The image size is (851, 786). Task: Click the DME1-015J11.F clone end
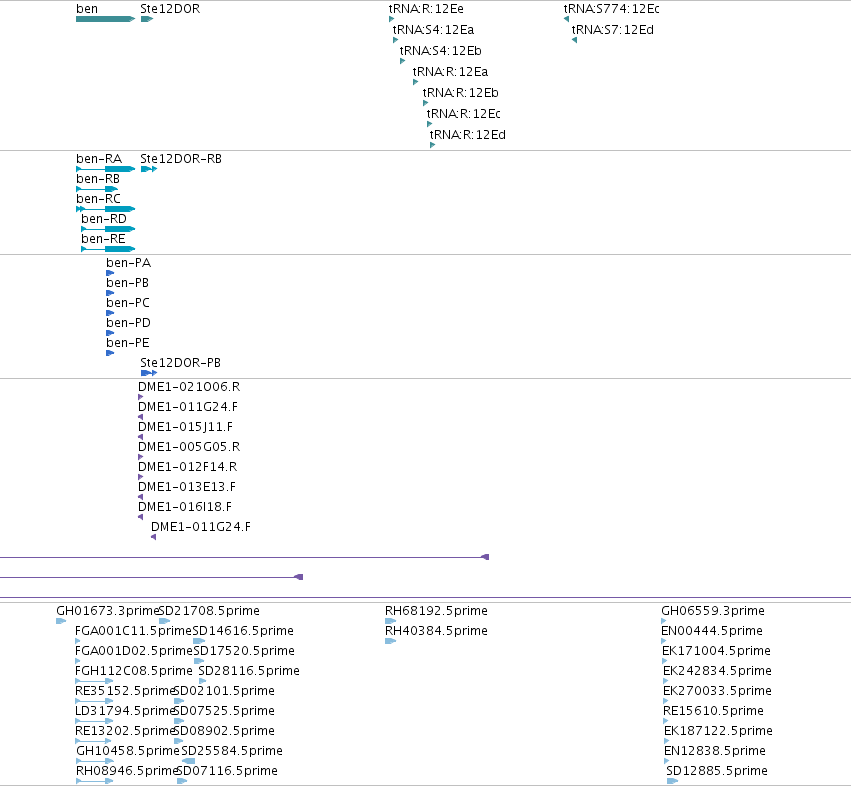[x=141, y=437]
